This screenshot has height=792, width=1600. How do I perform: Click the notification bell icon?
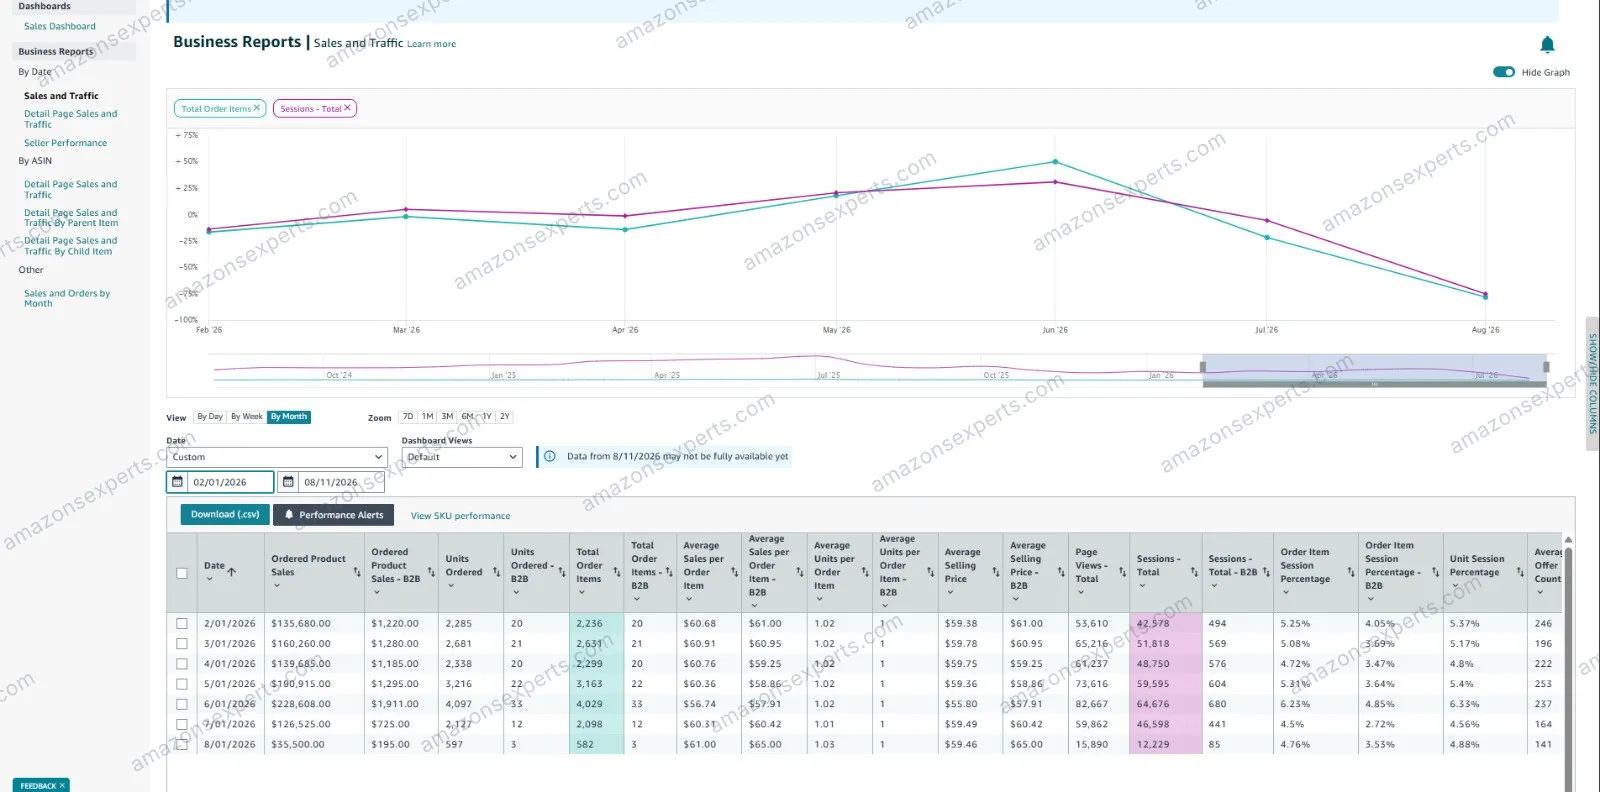(x=1547, y=44)
